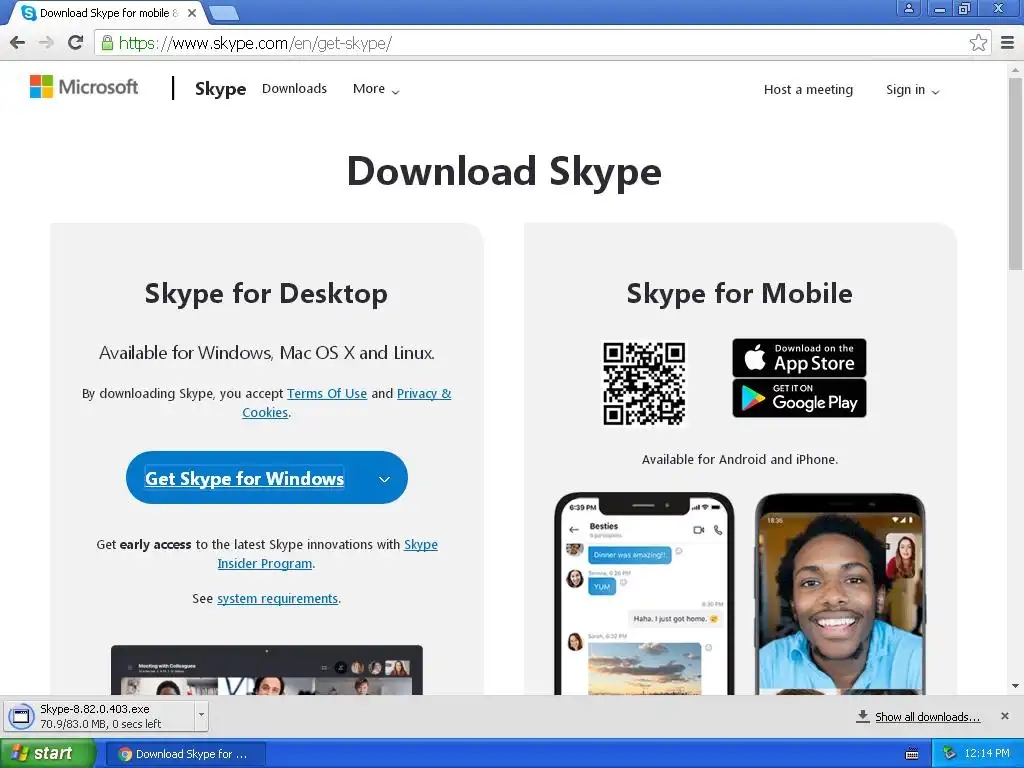Click the Google Play badge
This screenshot has height=768, width=1024.
click(799, 398)
